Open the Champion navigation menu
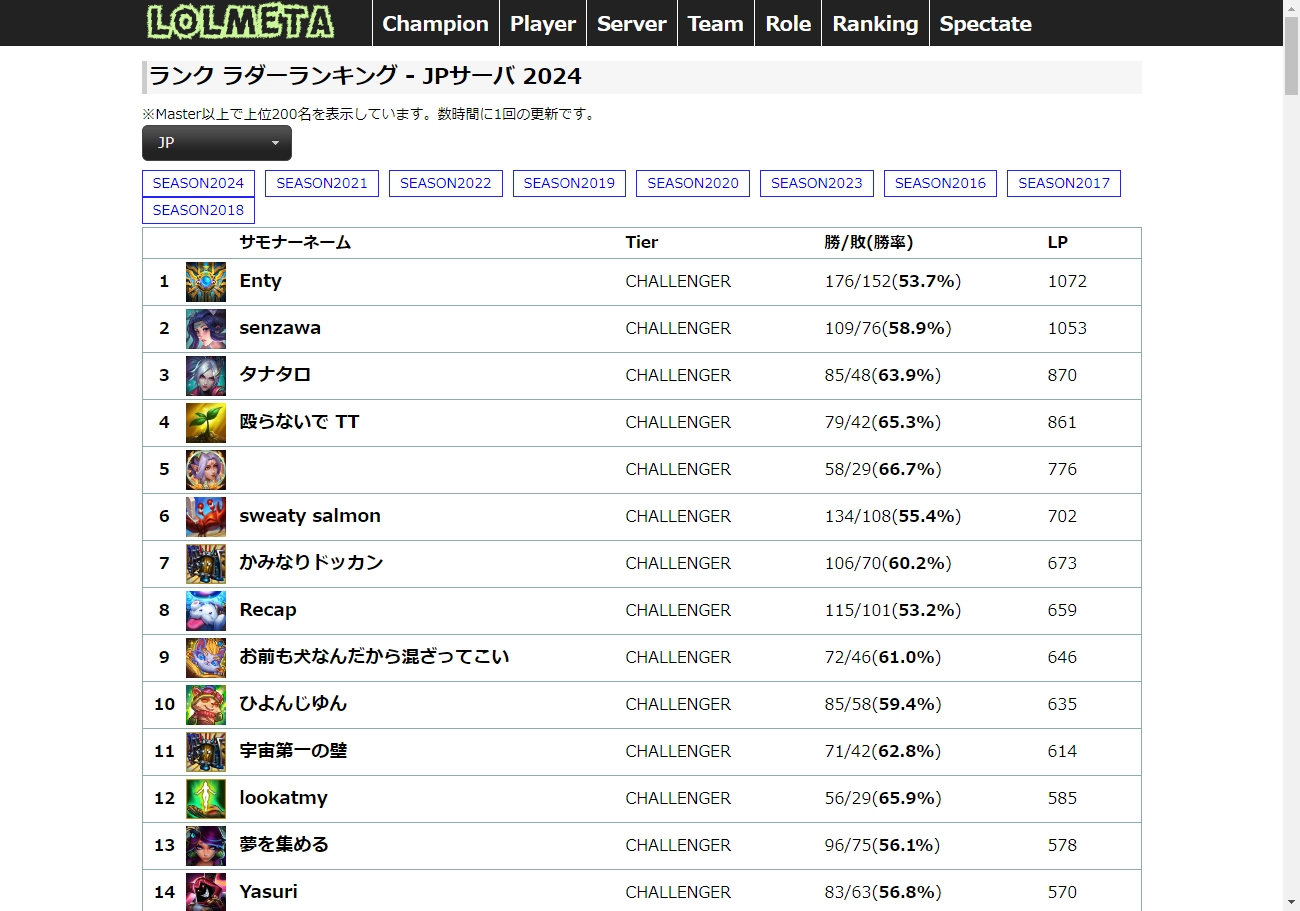 point(435,23)
